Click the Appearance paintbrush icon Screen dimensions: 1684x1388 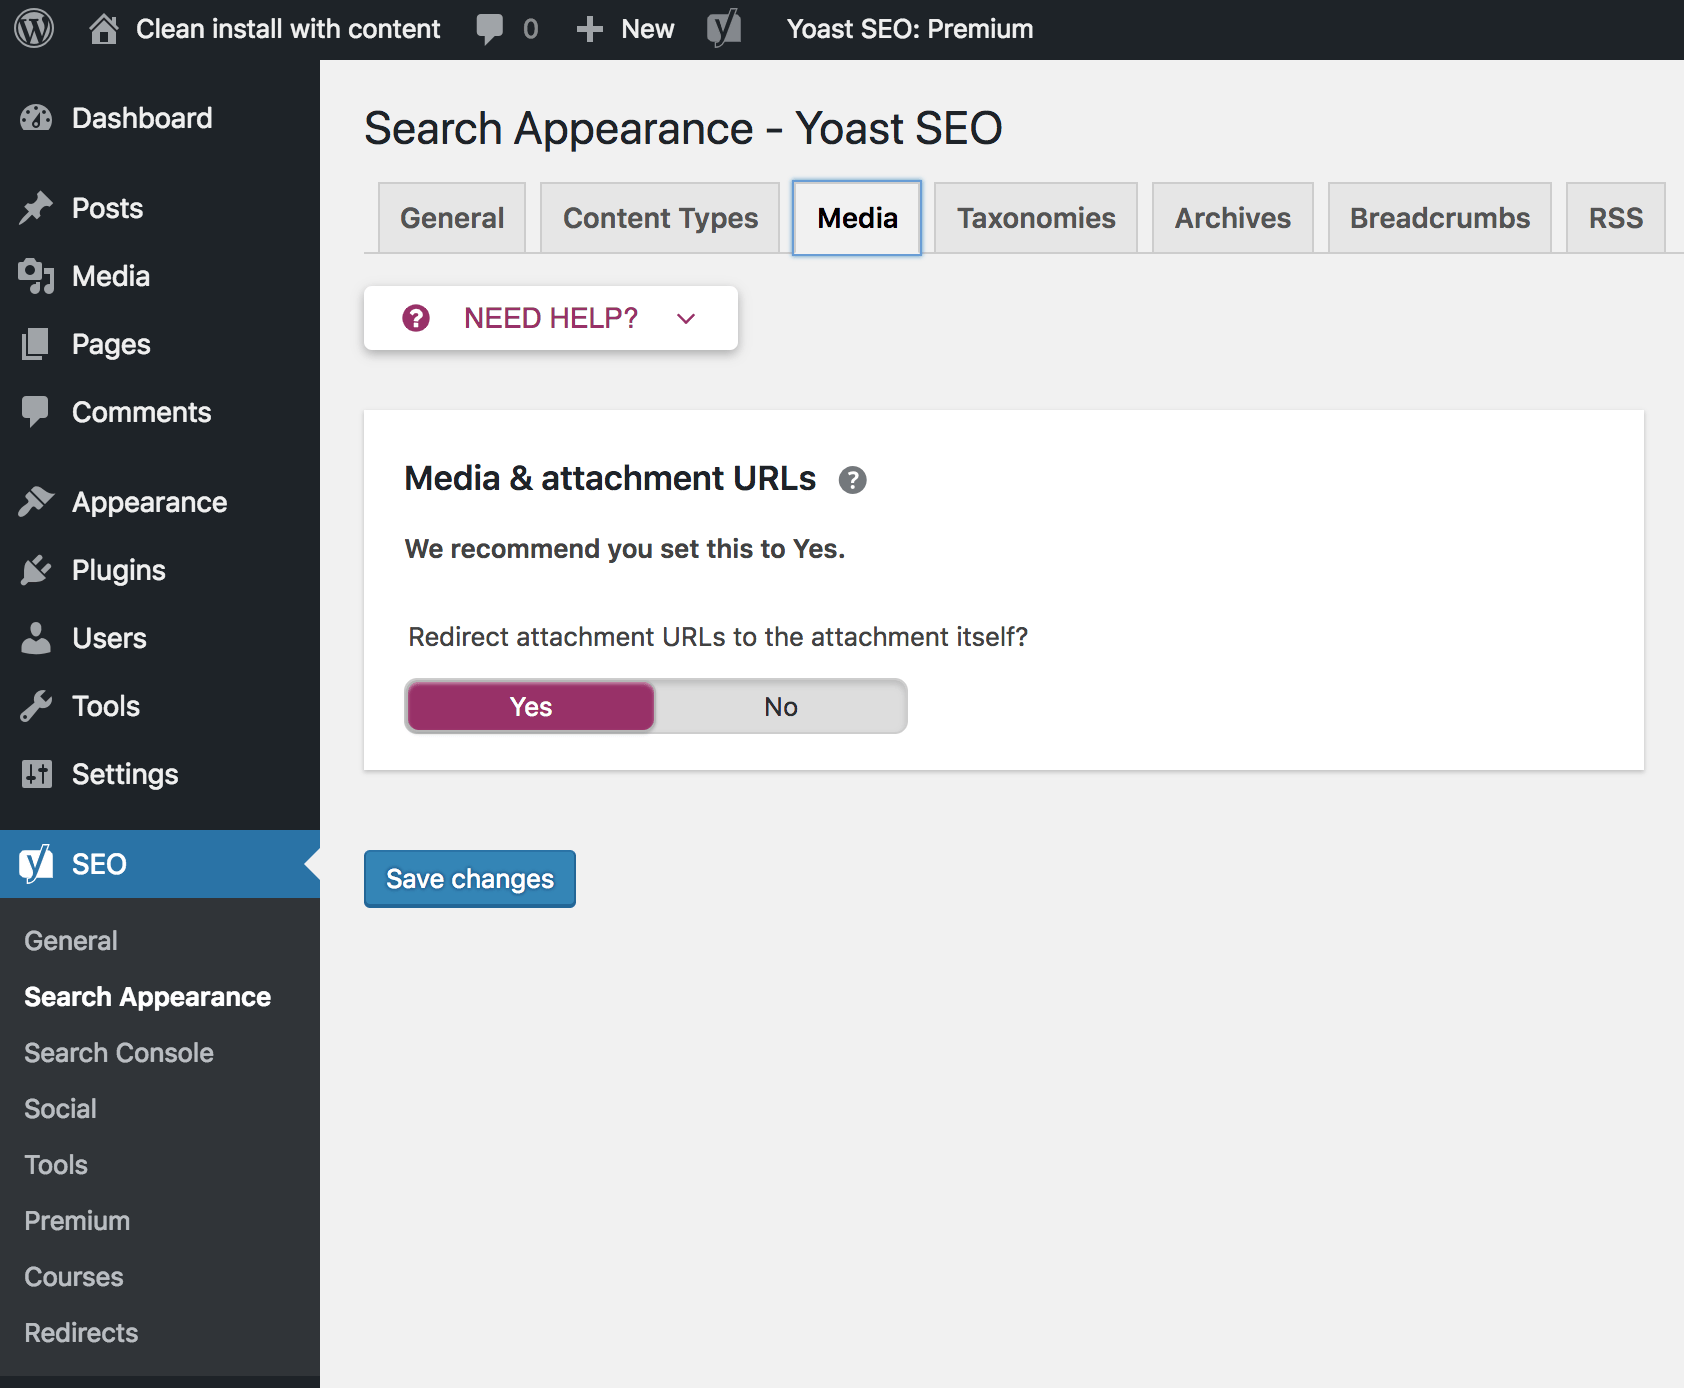(x=36, y=502)
